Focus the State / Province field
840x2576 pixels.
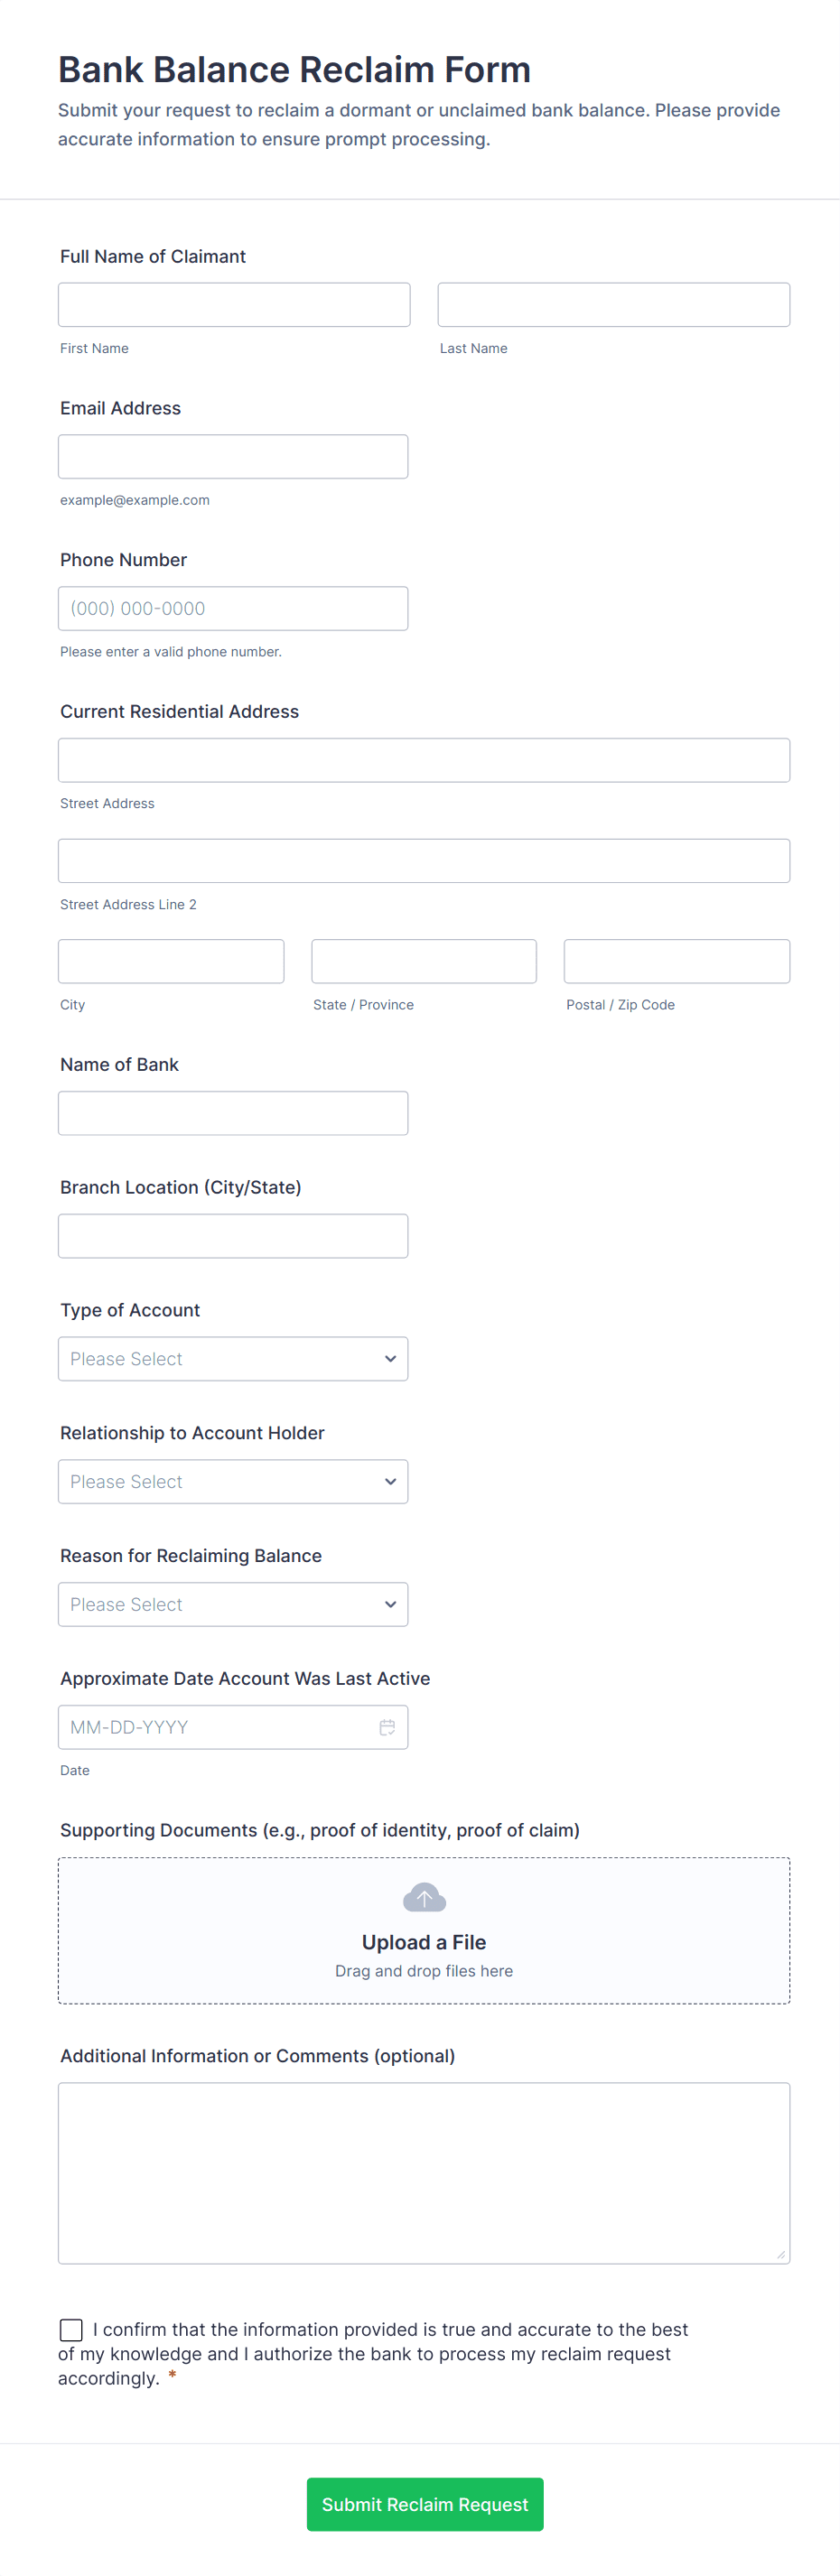[423, 960]
